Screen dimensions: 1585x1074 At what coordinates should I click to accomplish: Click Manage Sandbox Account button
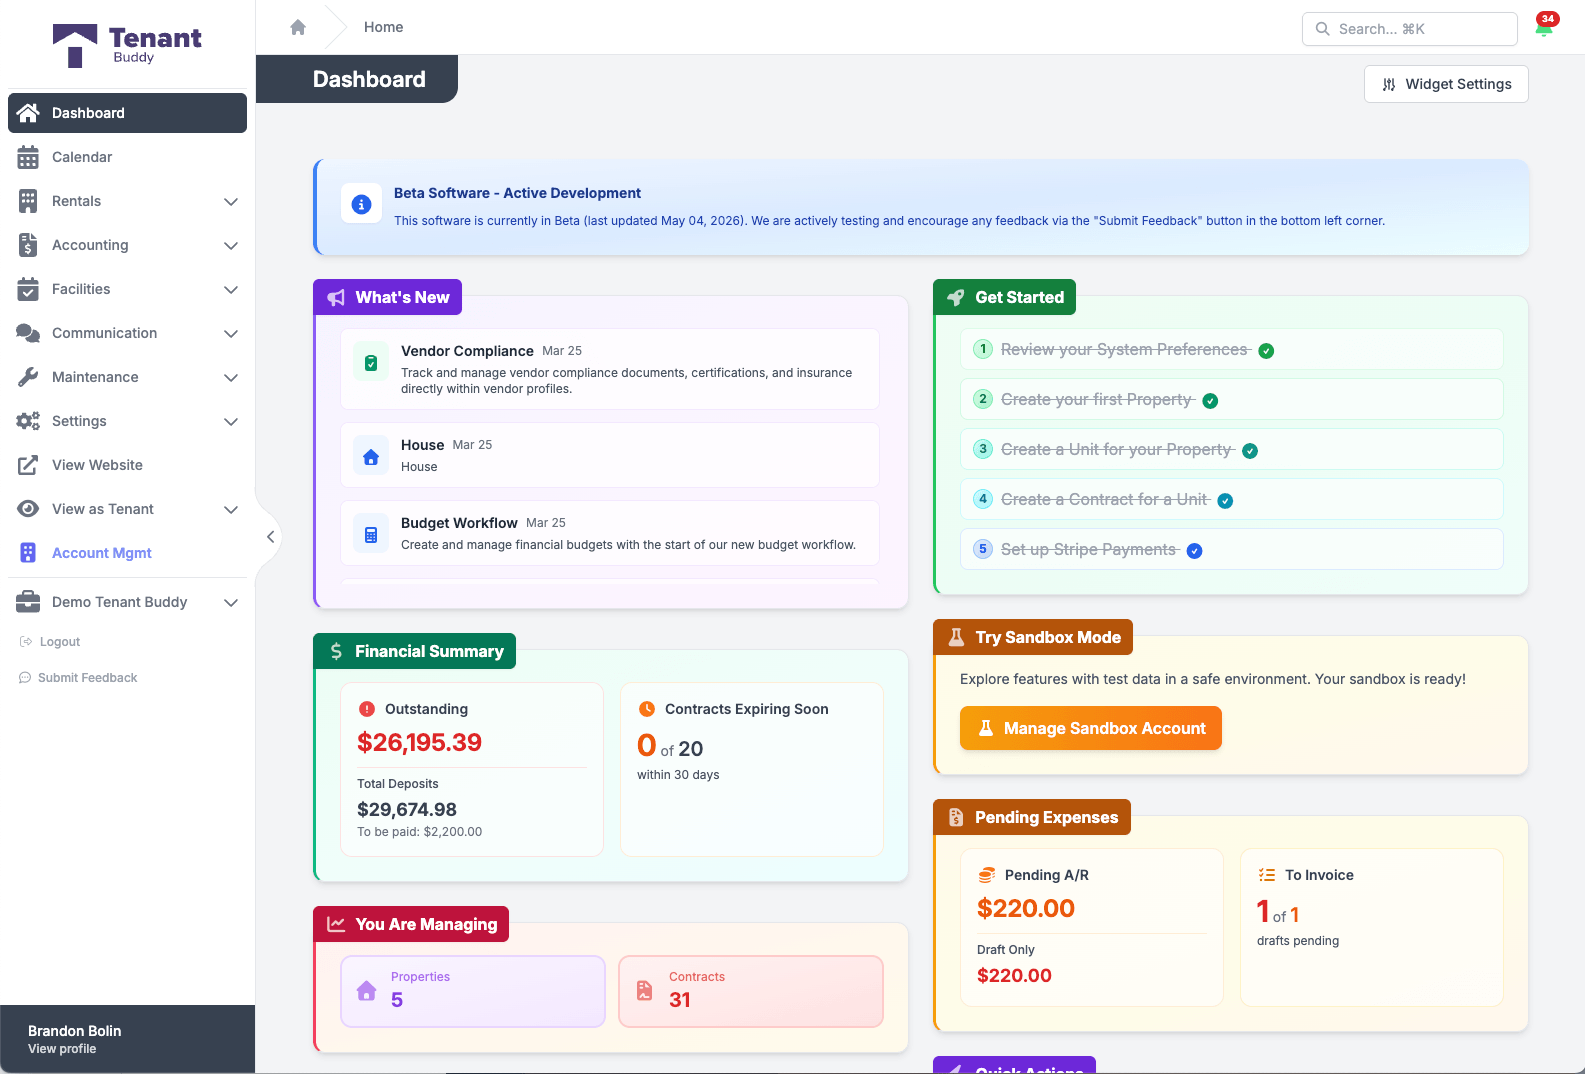point(1091,728)
